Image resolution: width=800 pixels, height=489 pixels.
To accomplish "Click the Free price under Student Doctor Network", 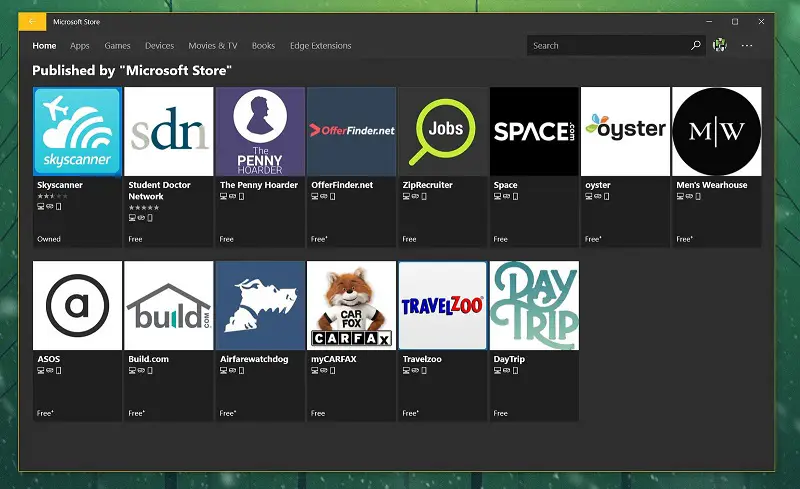I will point(135,239).
